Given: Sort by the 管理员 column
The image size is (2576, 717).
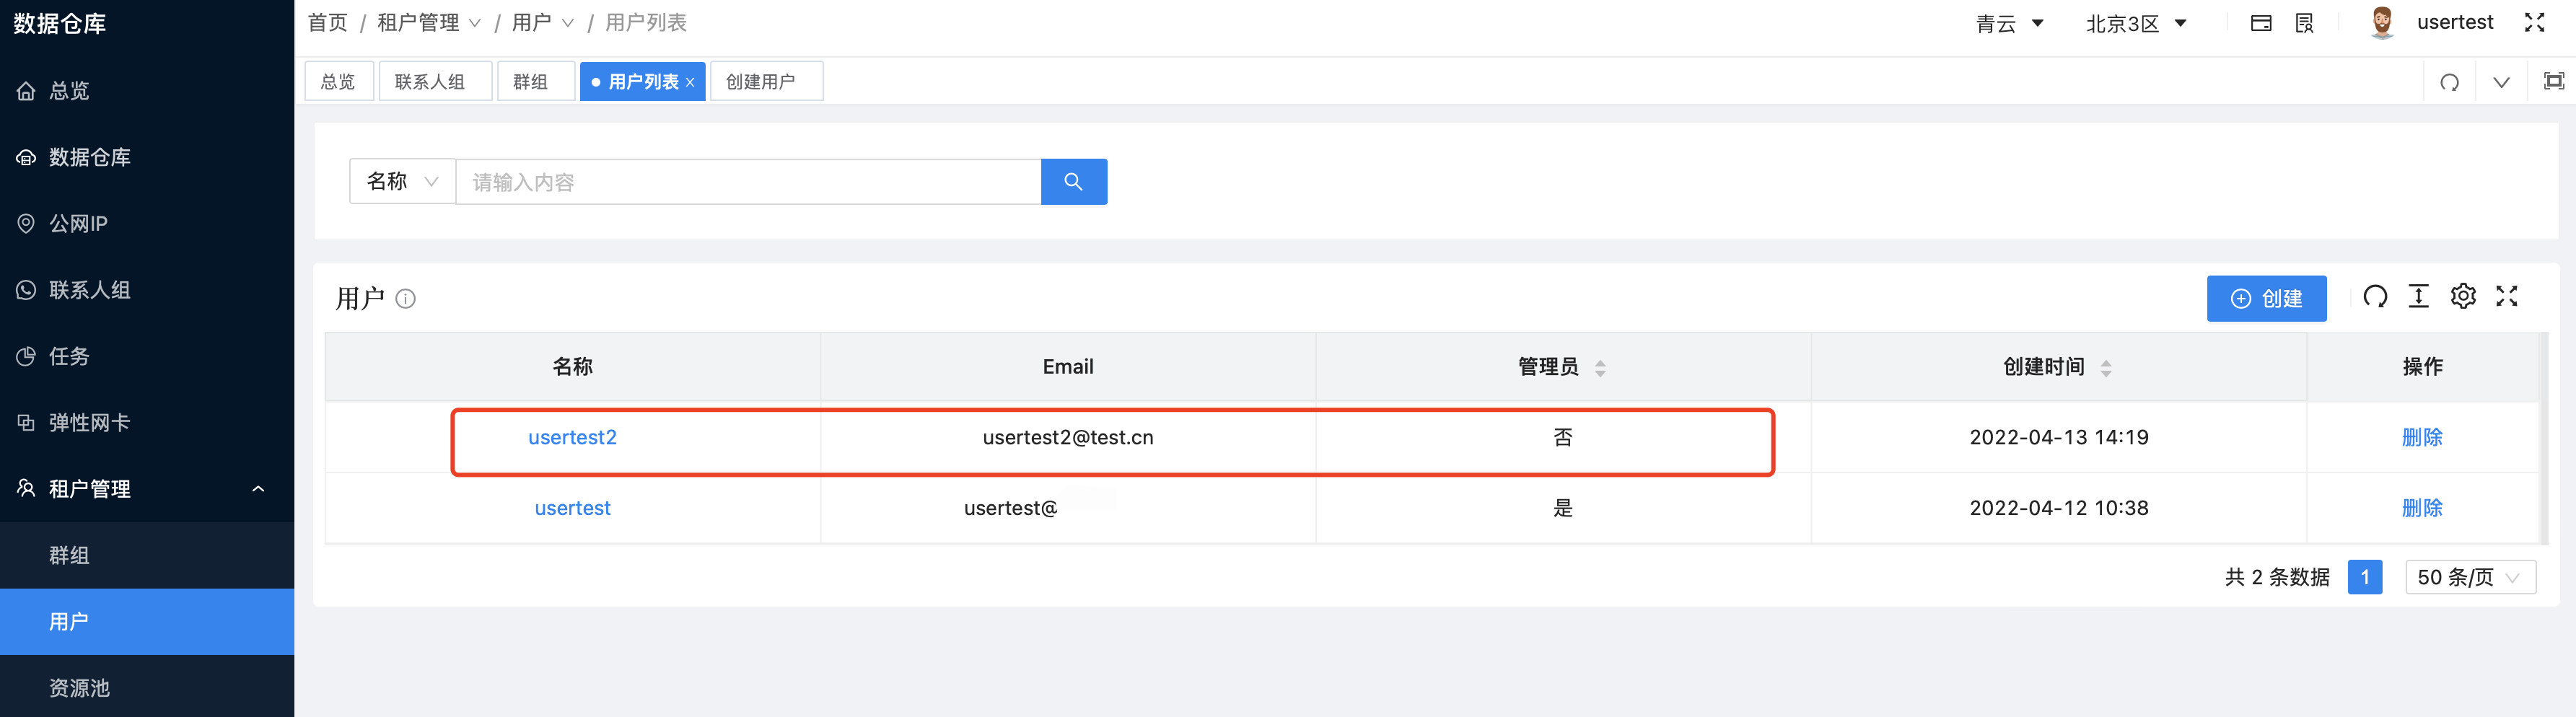Looking at the screenshot, I should tap(1601, 367).
